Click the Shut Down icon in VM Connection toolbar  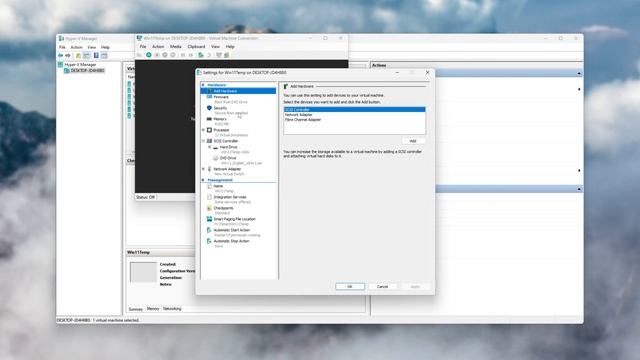(165, 55)
